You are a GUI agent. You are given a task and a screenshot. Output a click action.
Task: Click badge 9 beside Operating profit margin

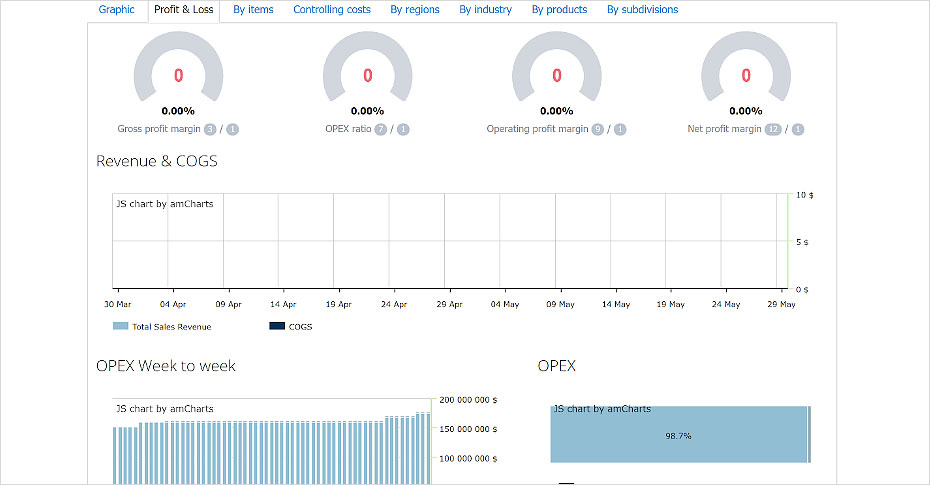[x=597, y=129]
